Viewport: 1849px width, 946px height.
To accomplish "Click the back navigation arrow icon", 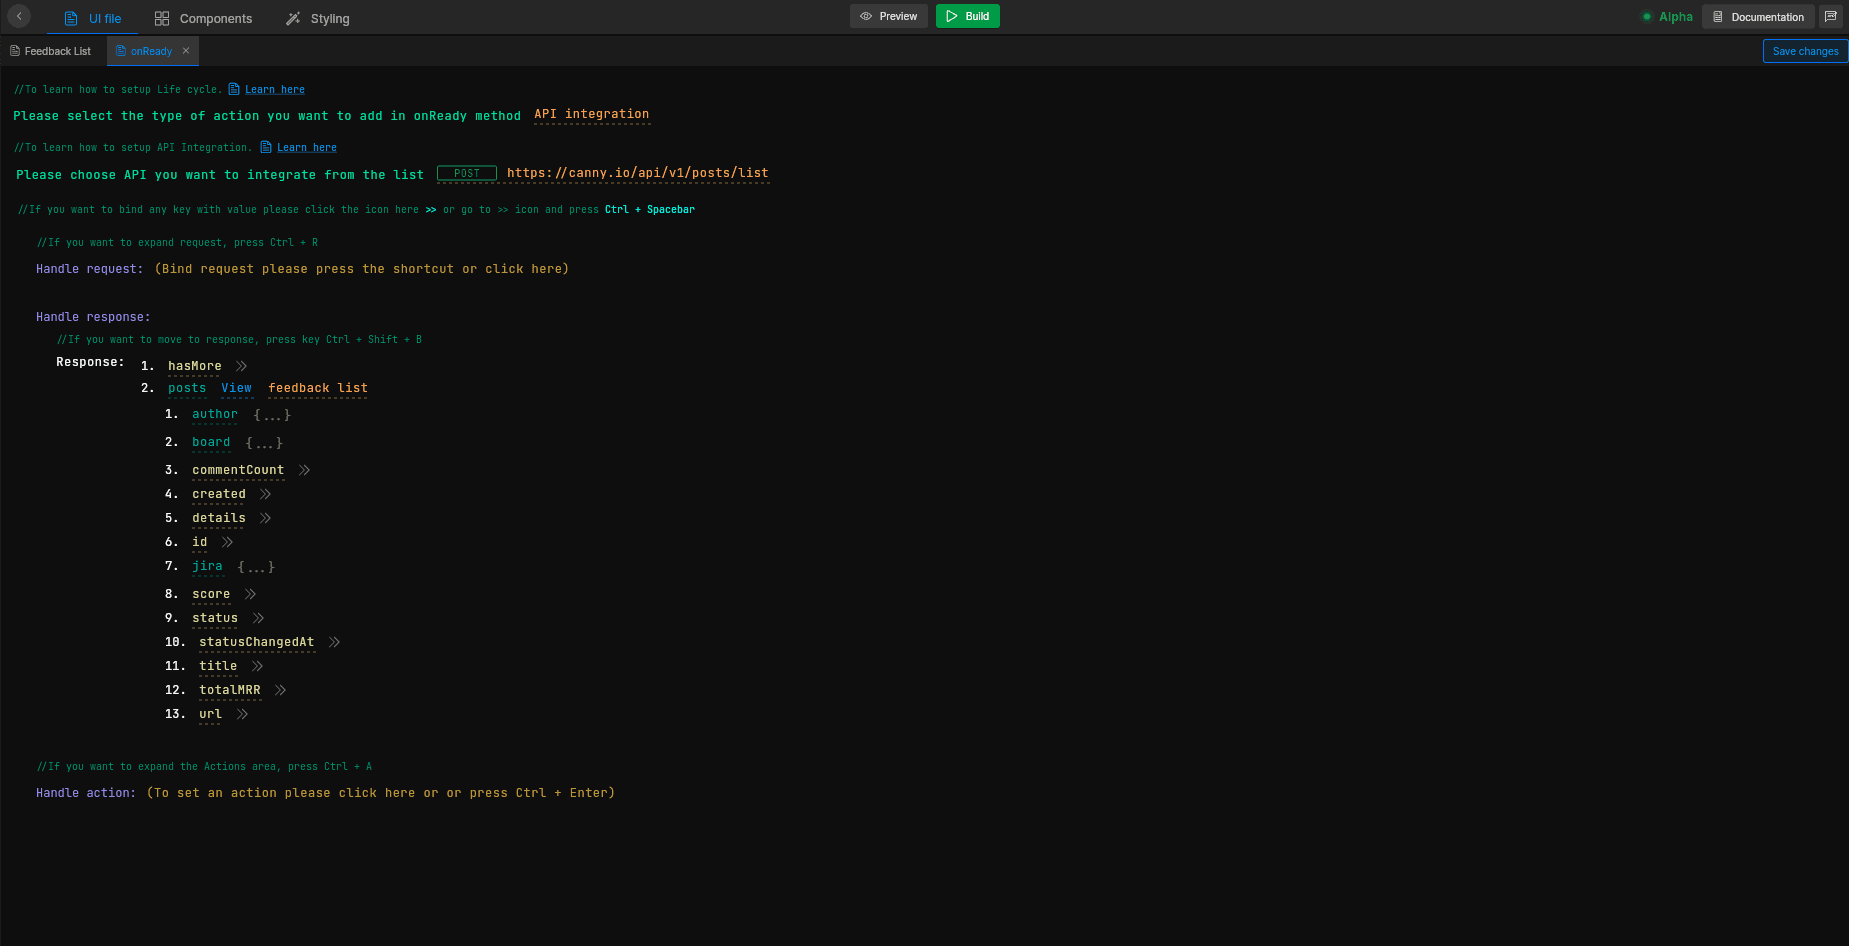I will pos(18,16).
